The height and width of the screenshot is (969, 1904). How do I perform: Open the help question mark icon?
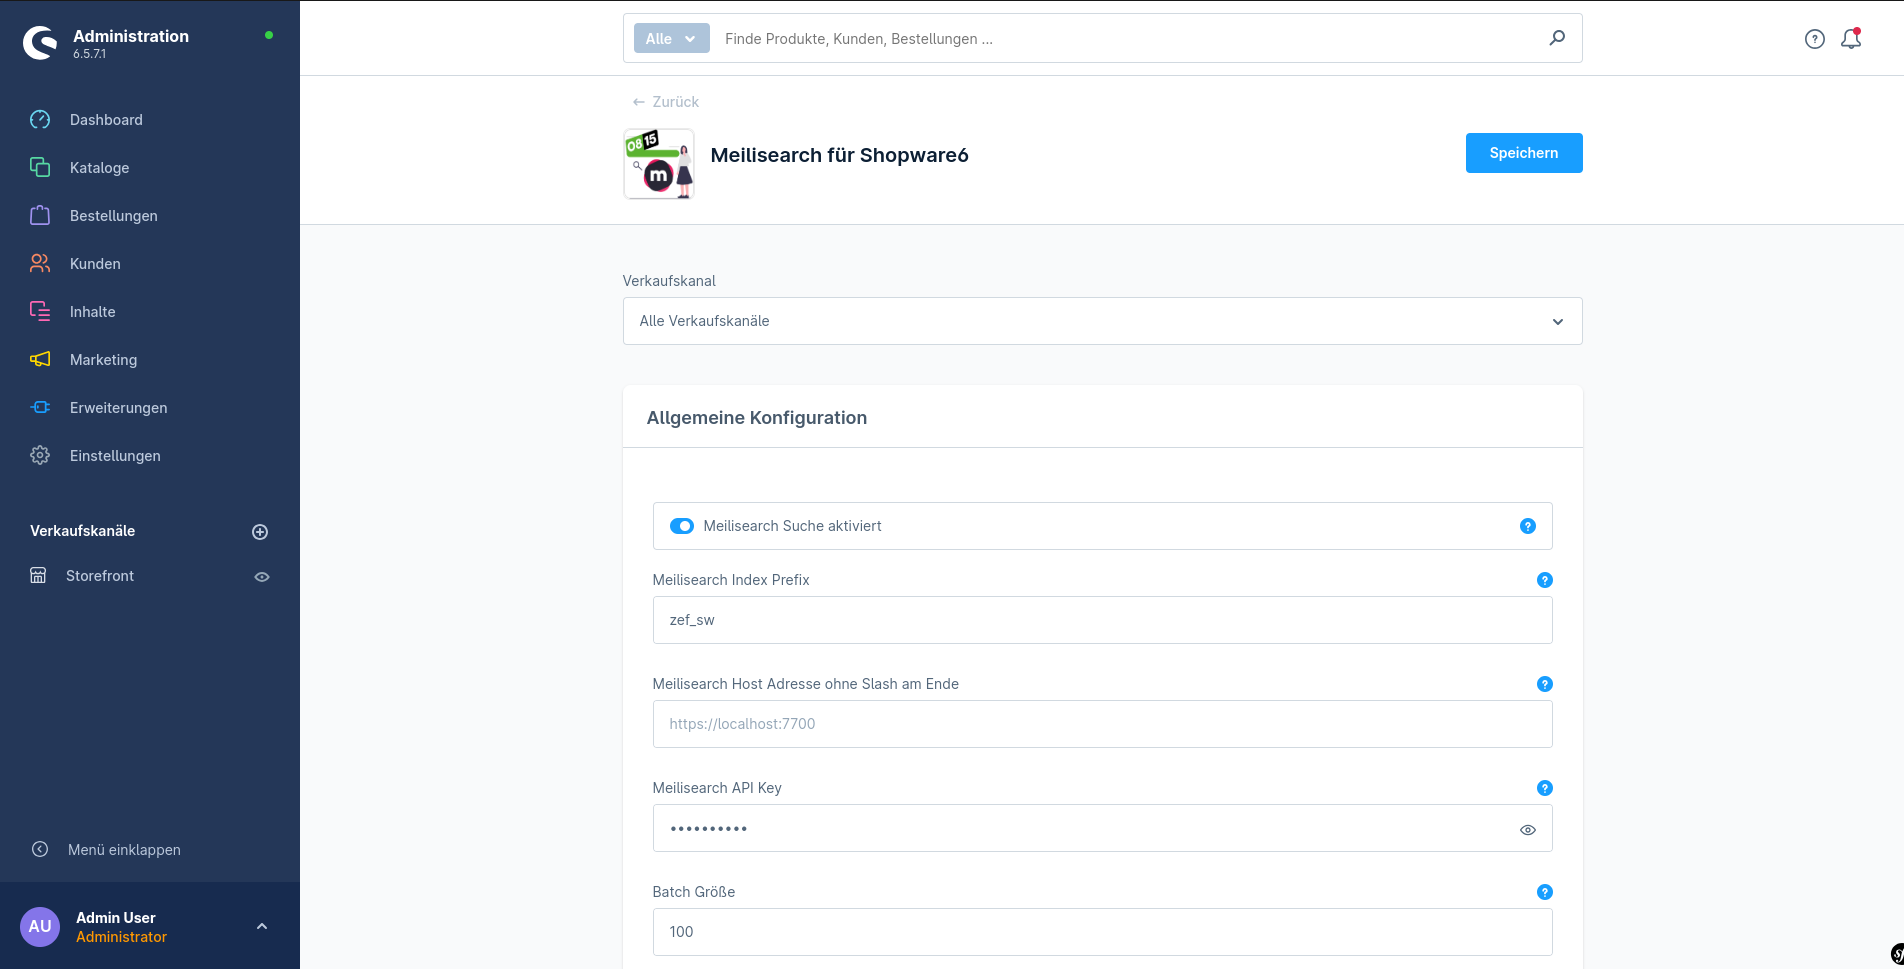pos(1815,39)
